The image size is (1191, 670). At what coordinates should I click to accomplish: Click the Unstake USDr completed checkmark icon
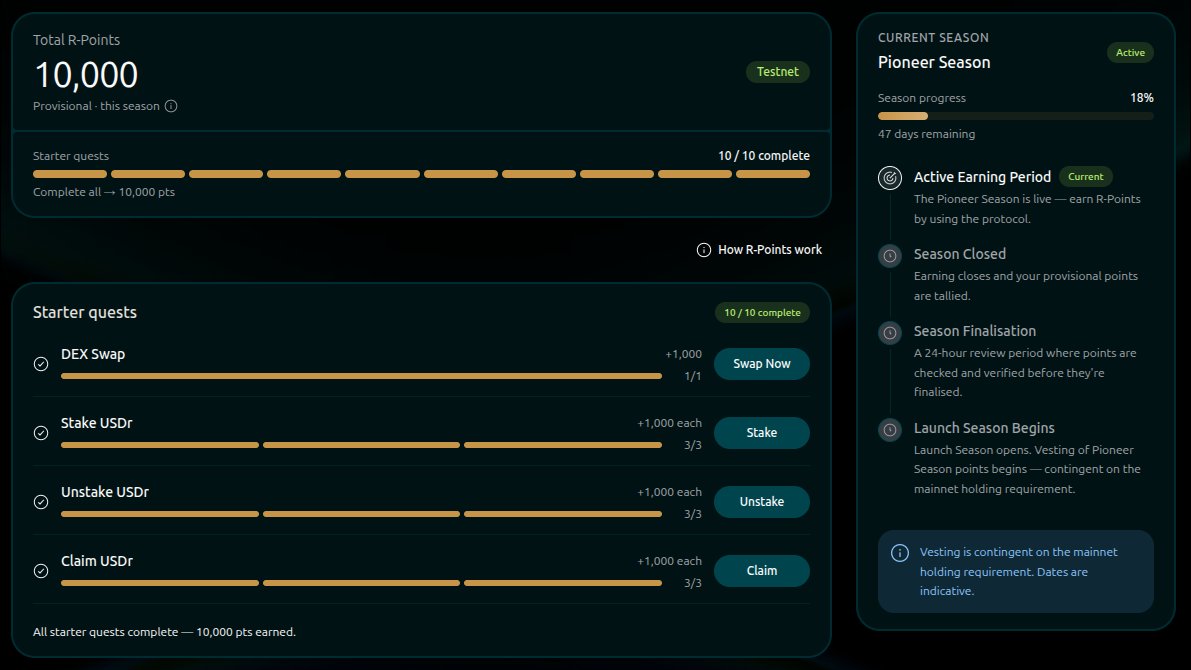click(41, 502)
